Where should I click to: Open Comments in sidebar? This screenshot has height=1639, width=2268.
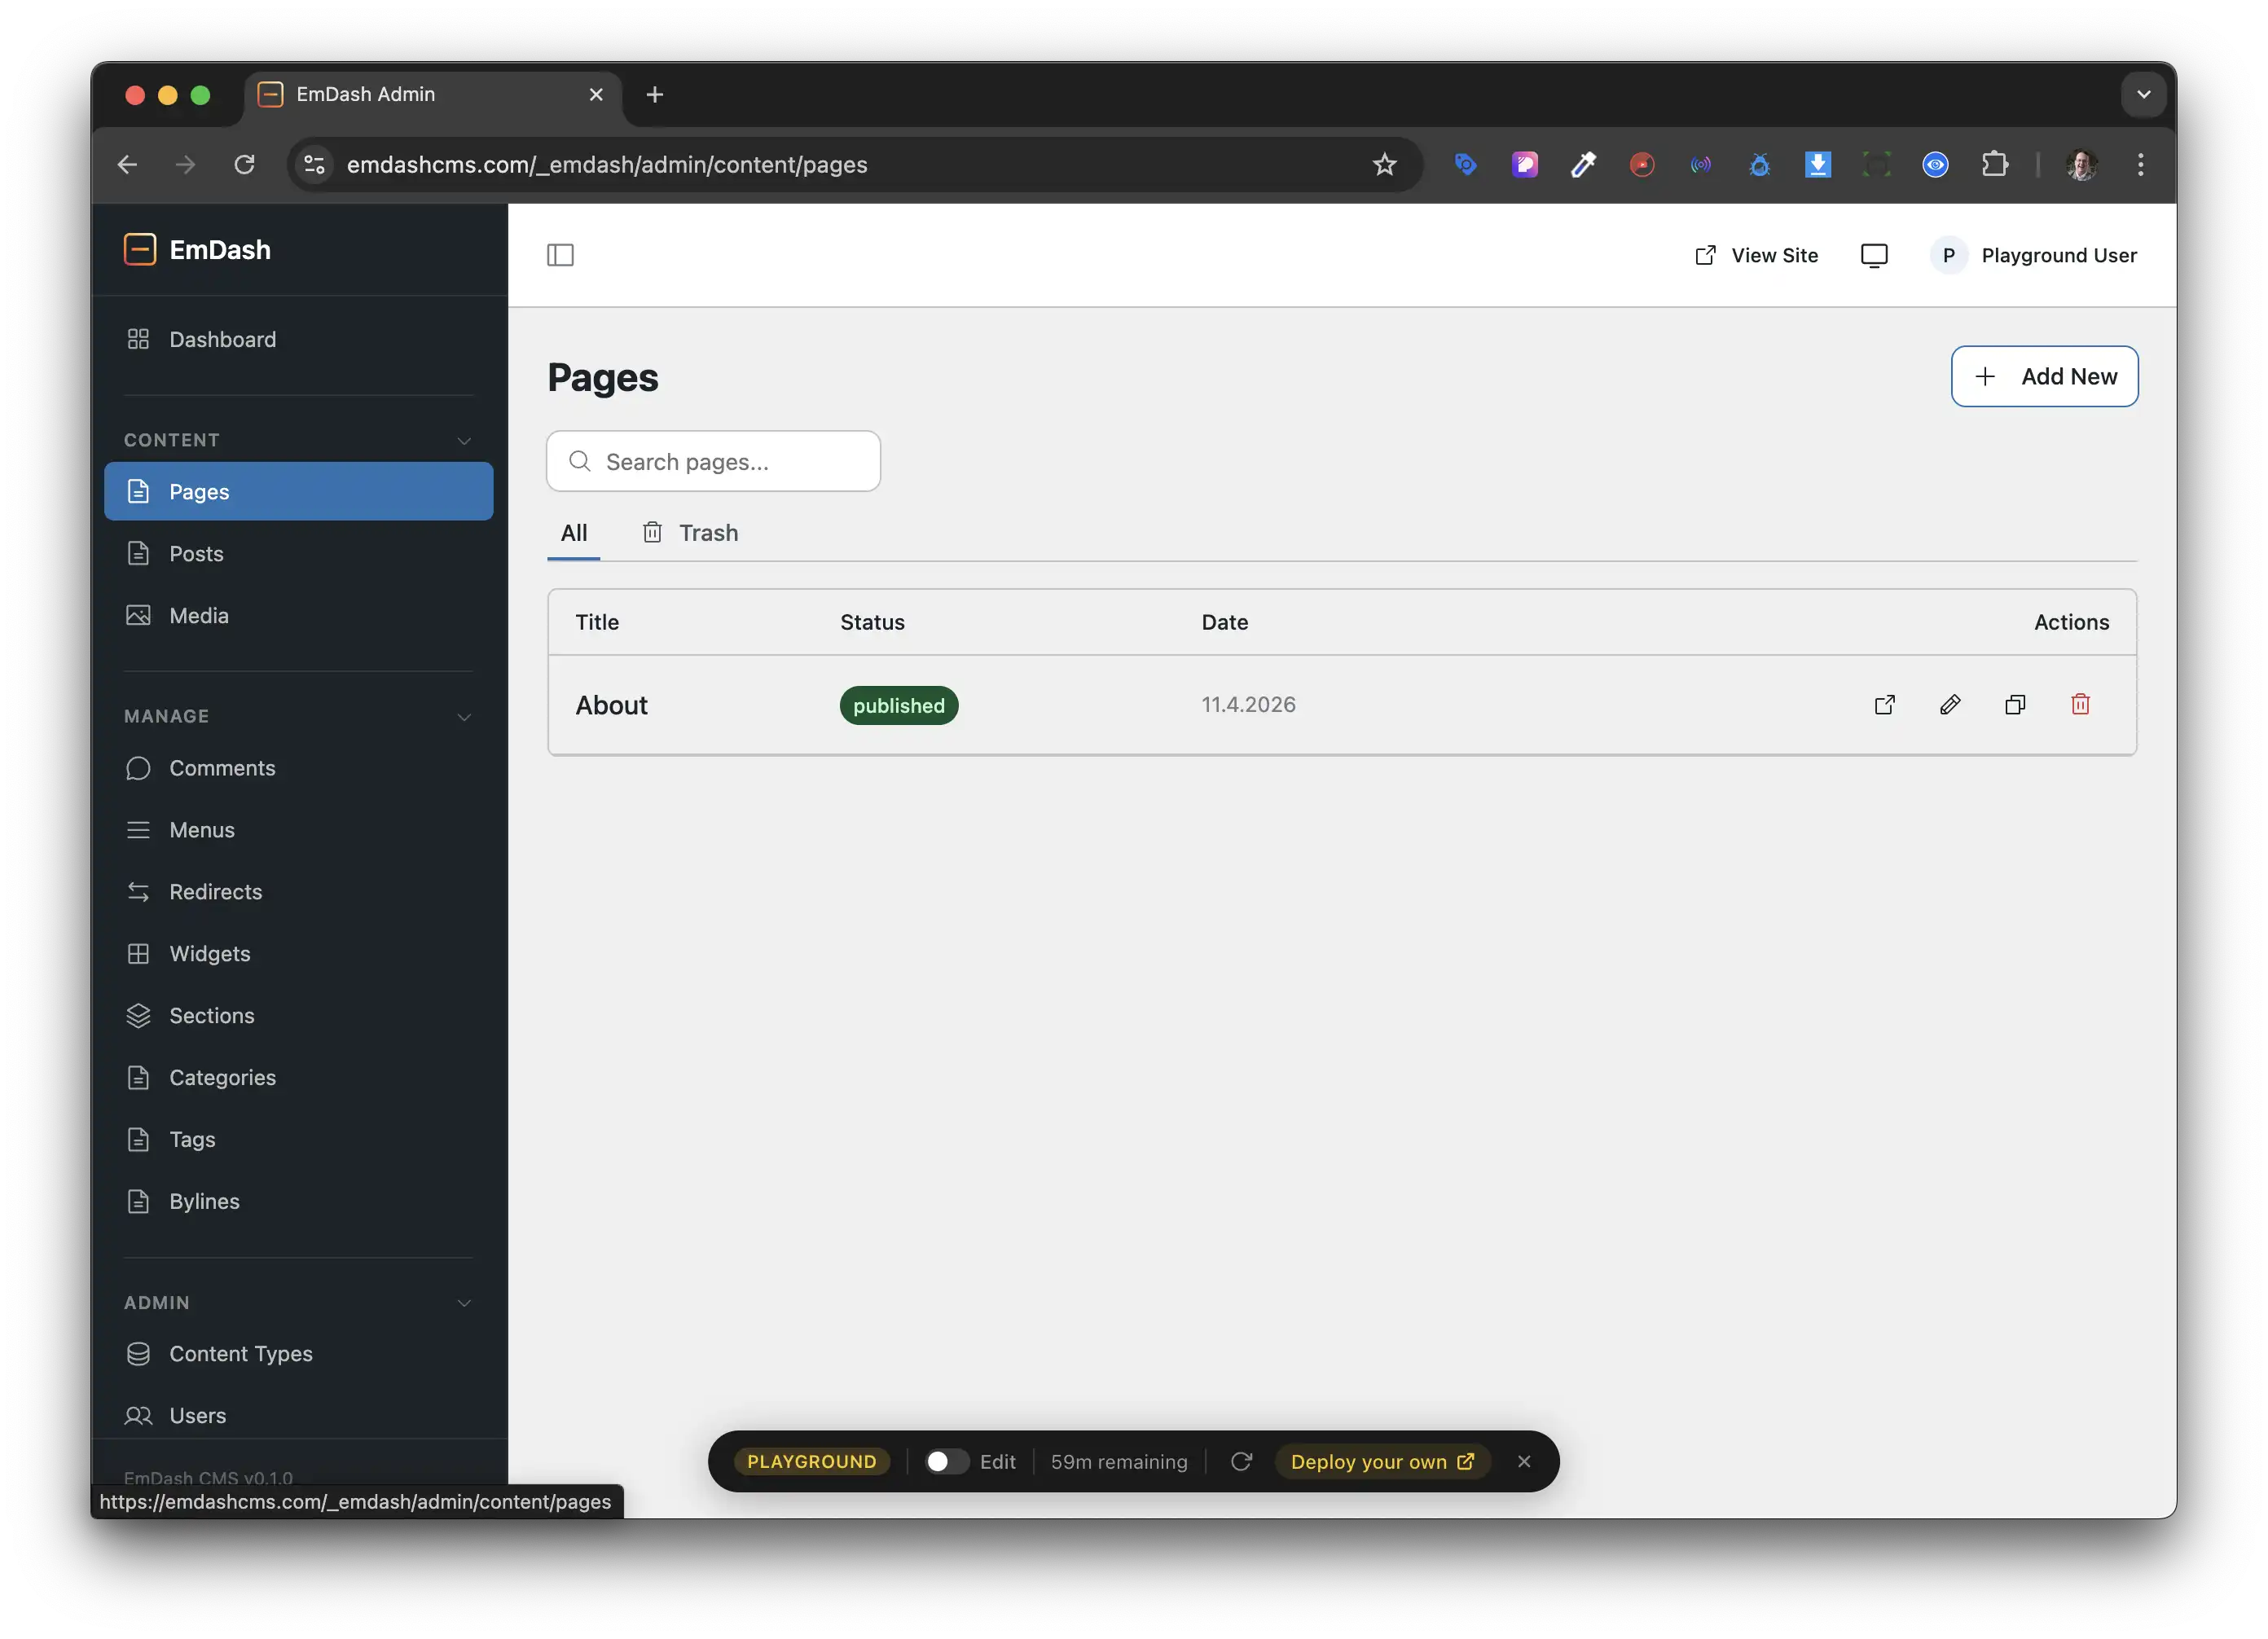click(298, 768)
